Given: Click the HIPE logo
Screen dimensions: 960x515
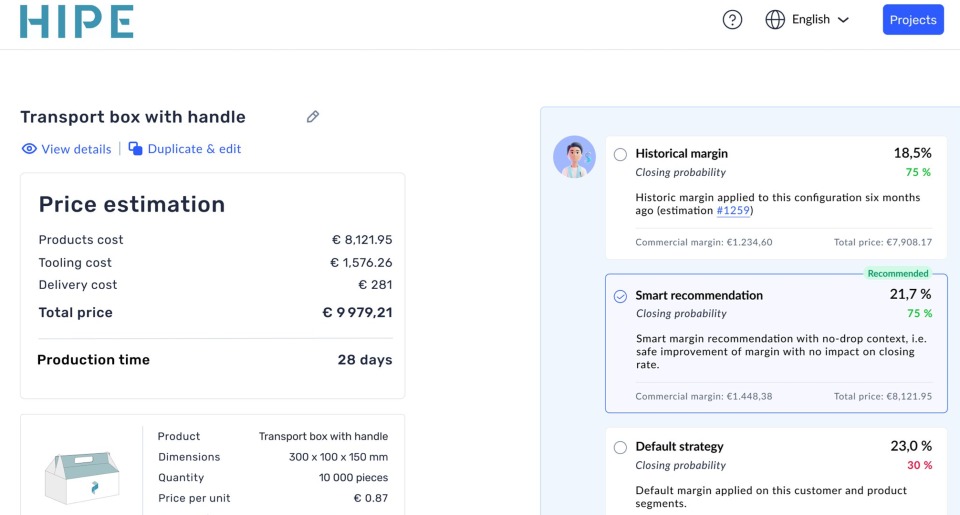Looking at the screenshot, I should tap(77, 21).
